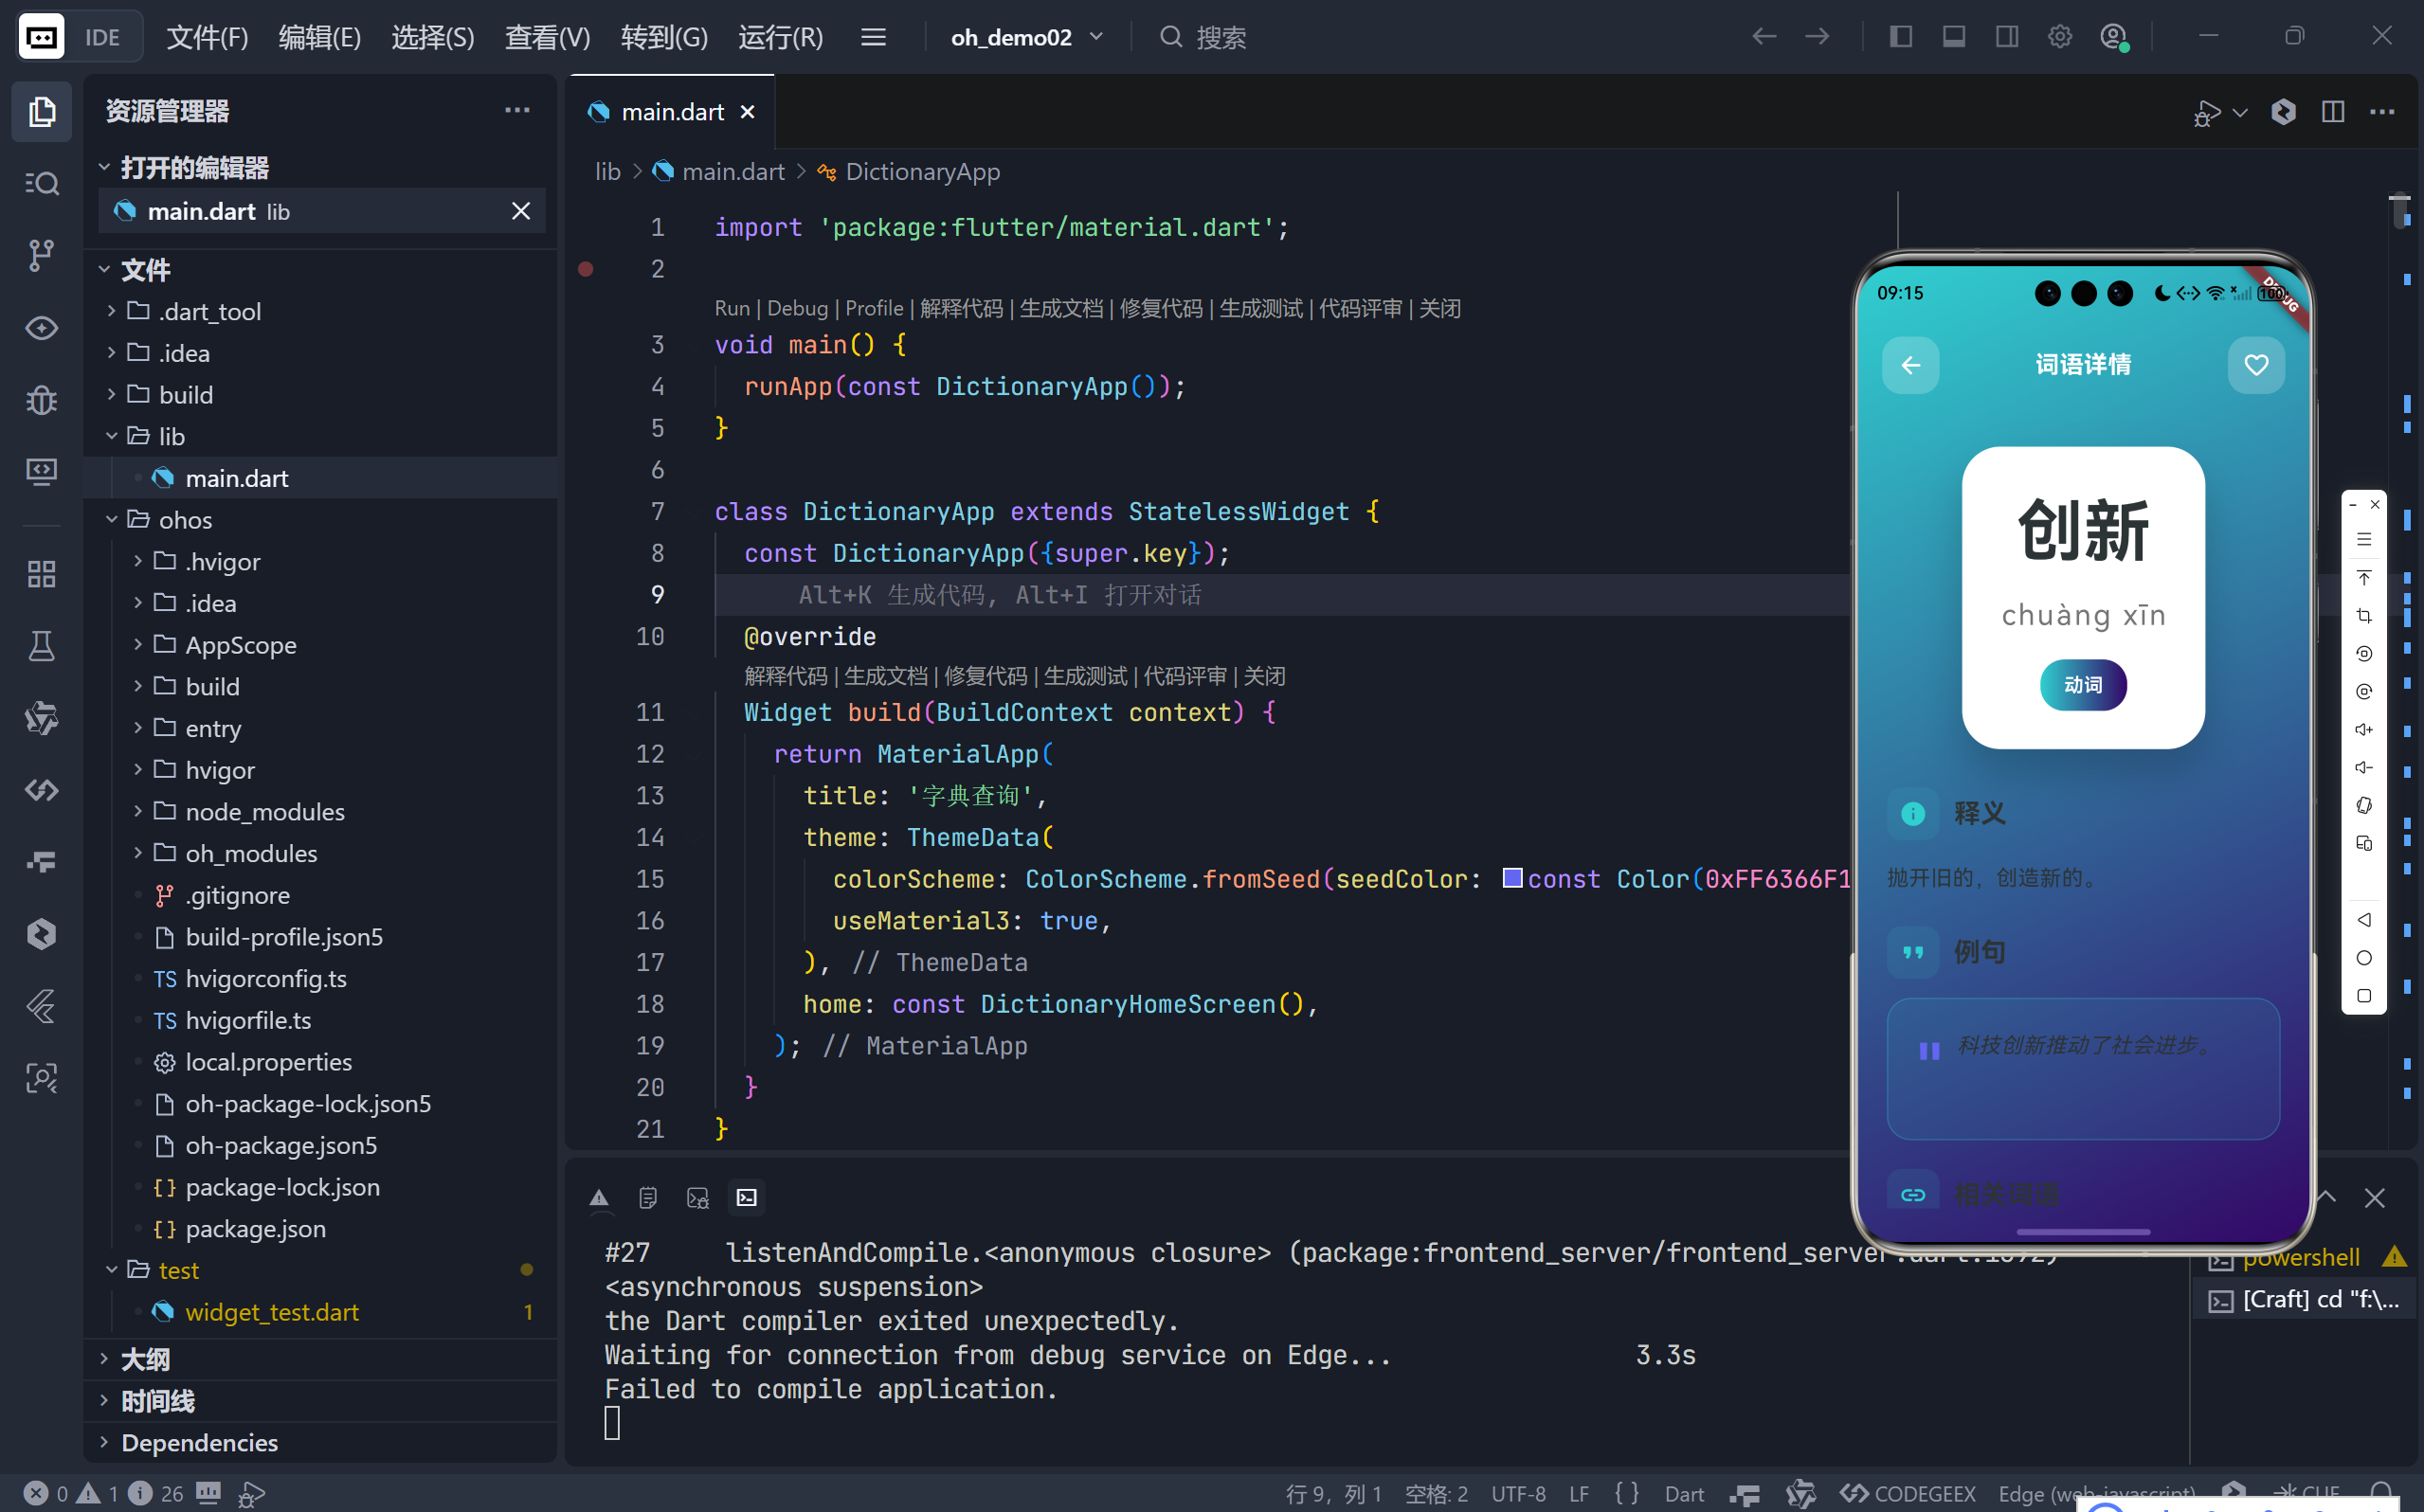2424x1512 pixels.
Task: Click the color swatch before Color(0xFF6366F1)
Action: [x=1512, y=878]
